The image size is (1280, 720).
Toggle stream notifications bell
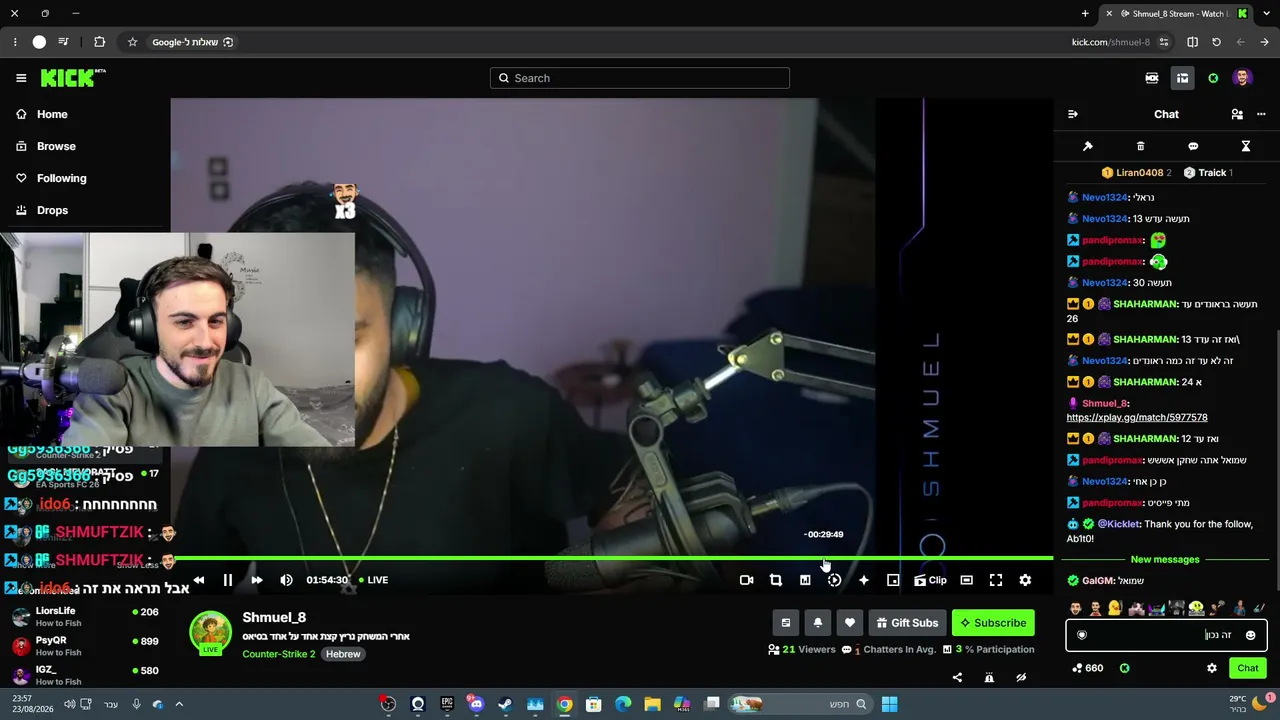(x=818, y=623)
